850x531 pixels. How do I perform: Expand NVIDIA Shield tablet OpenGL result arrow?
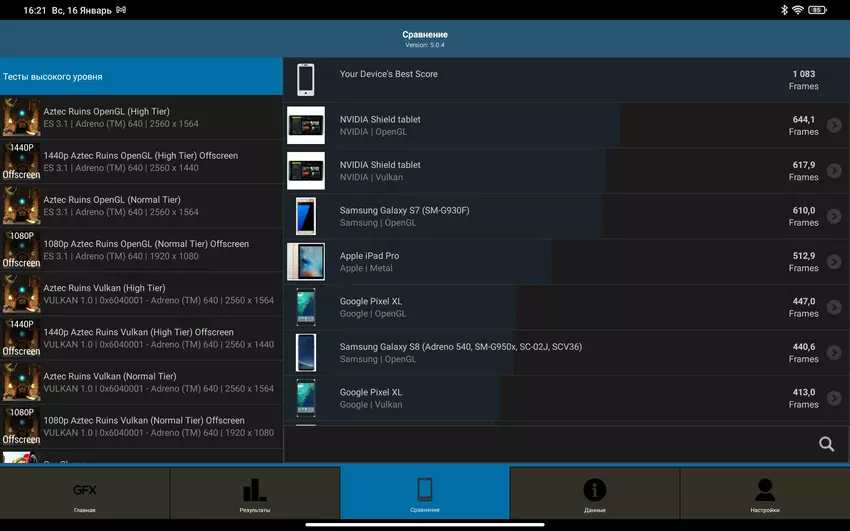(x=834, y=126)
